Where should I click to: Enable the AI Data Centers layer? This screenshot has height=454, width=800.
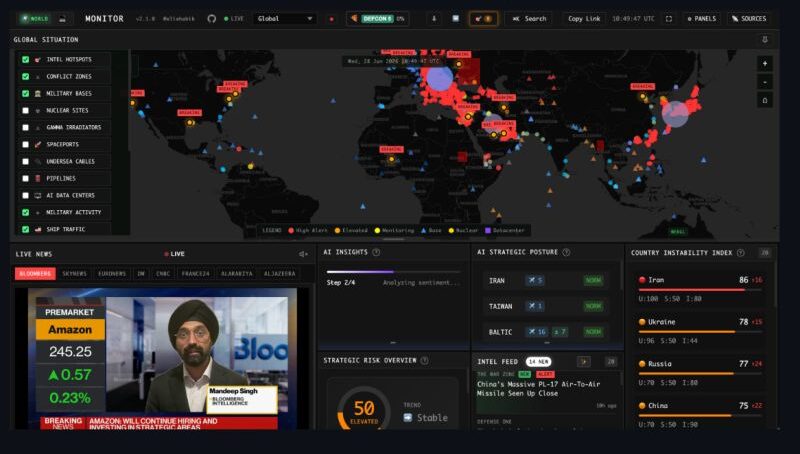point(26,195)
